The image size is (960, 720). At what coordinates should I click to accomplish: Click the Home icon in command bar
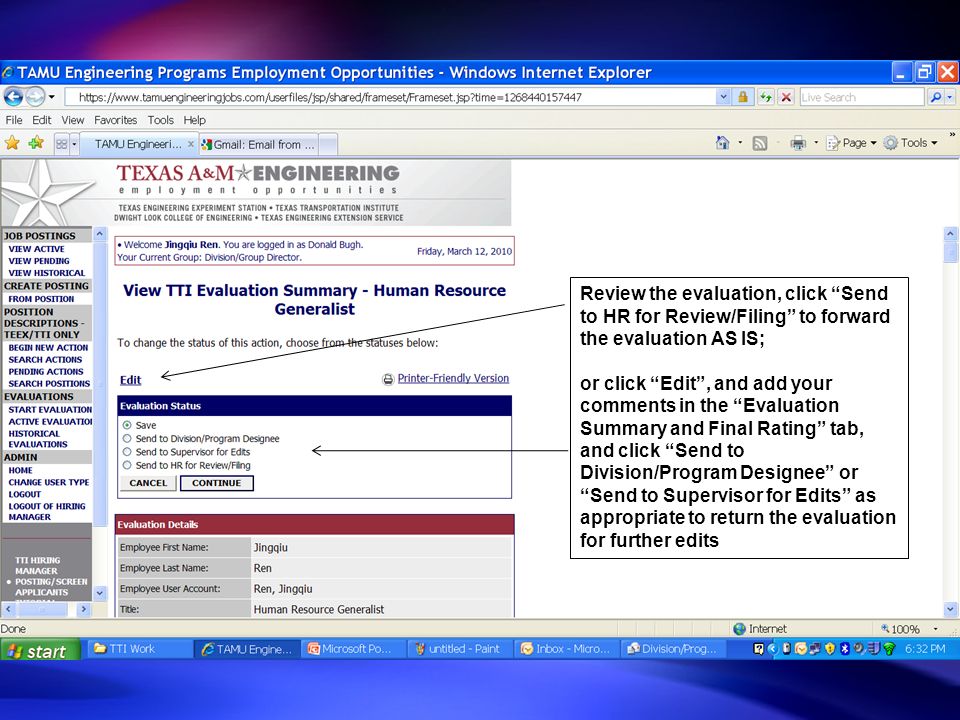(x=722, y=143)
